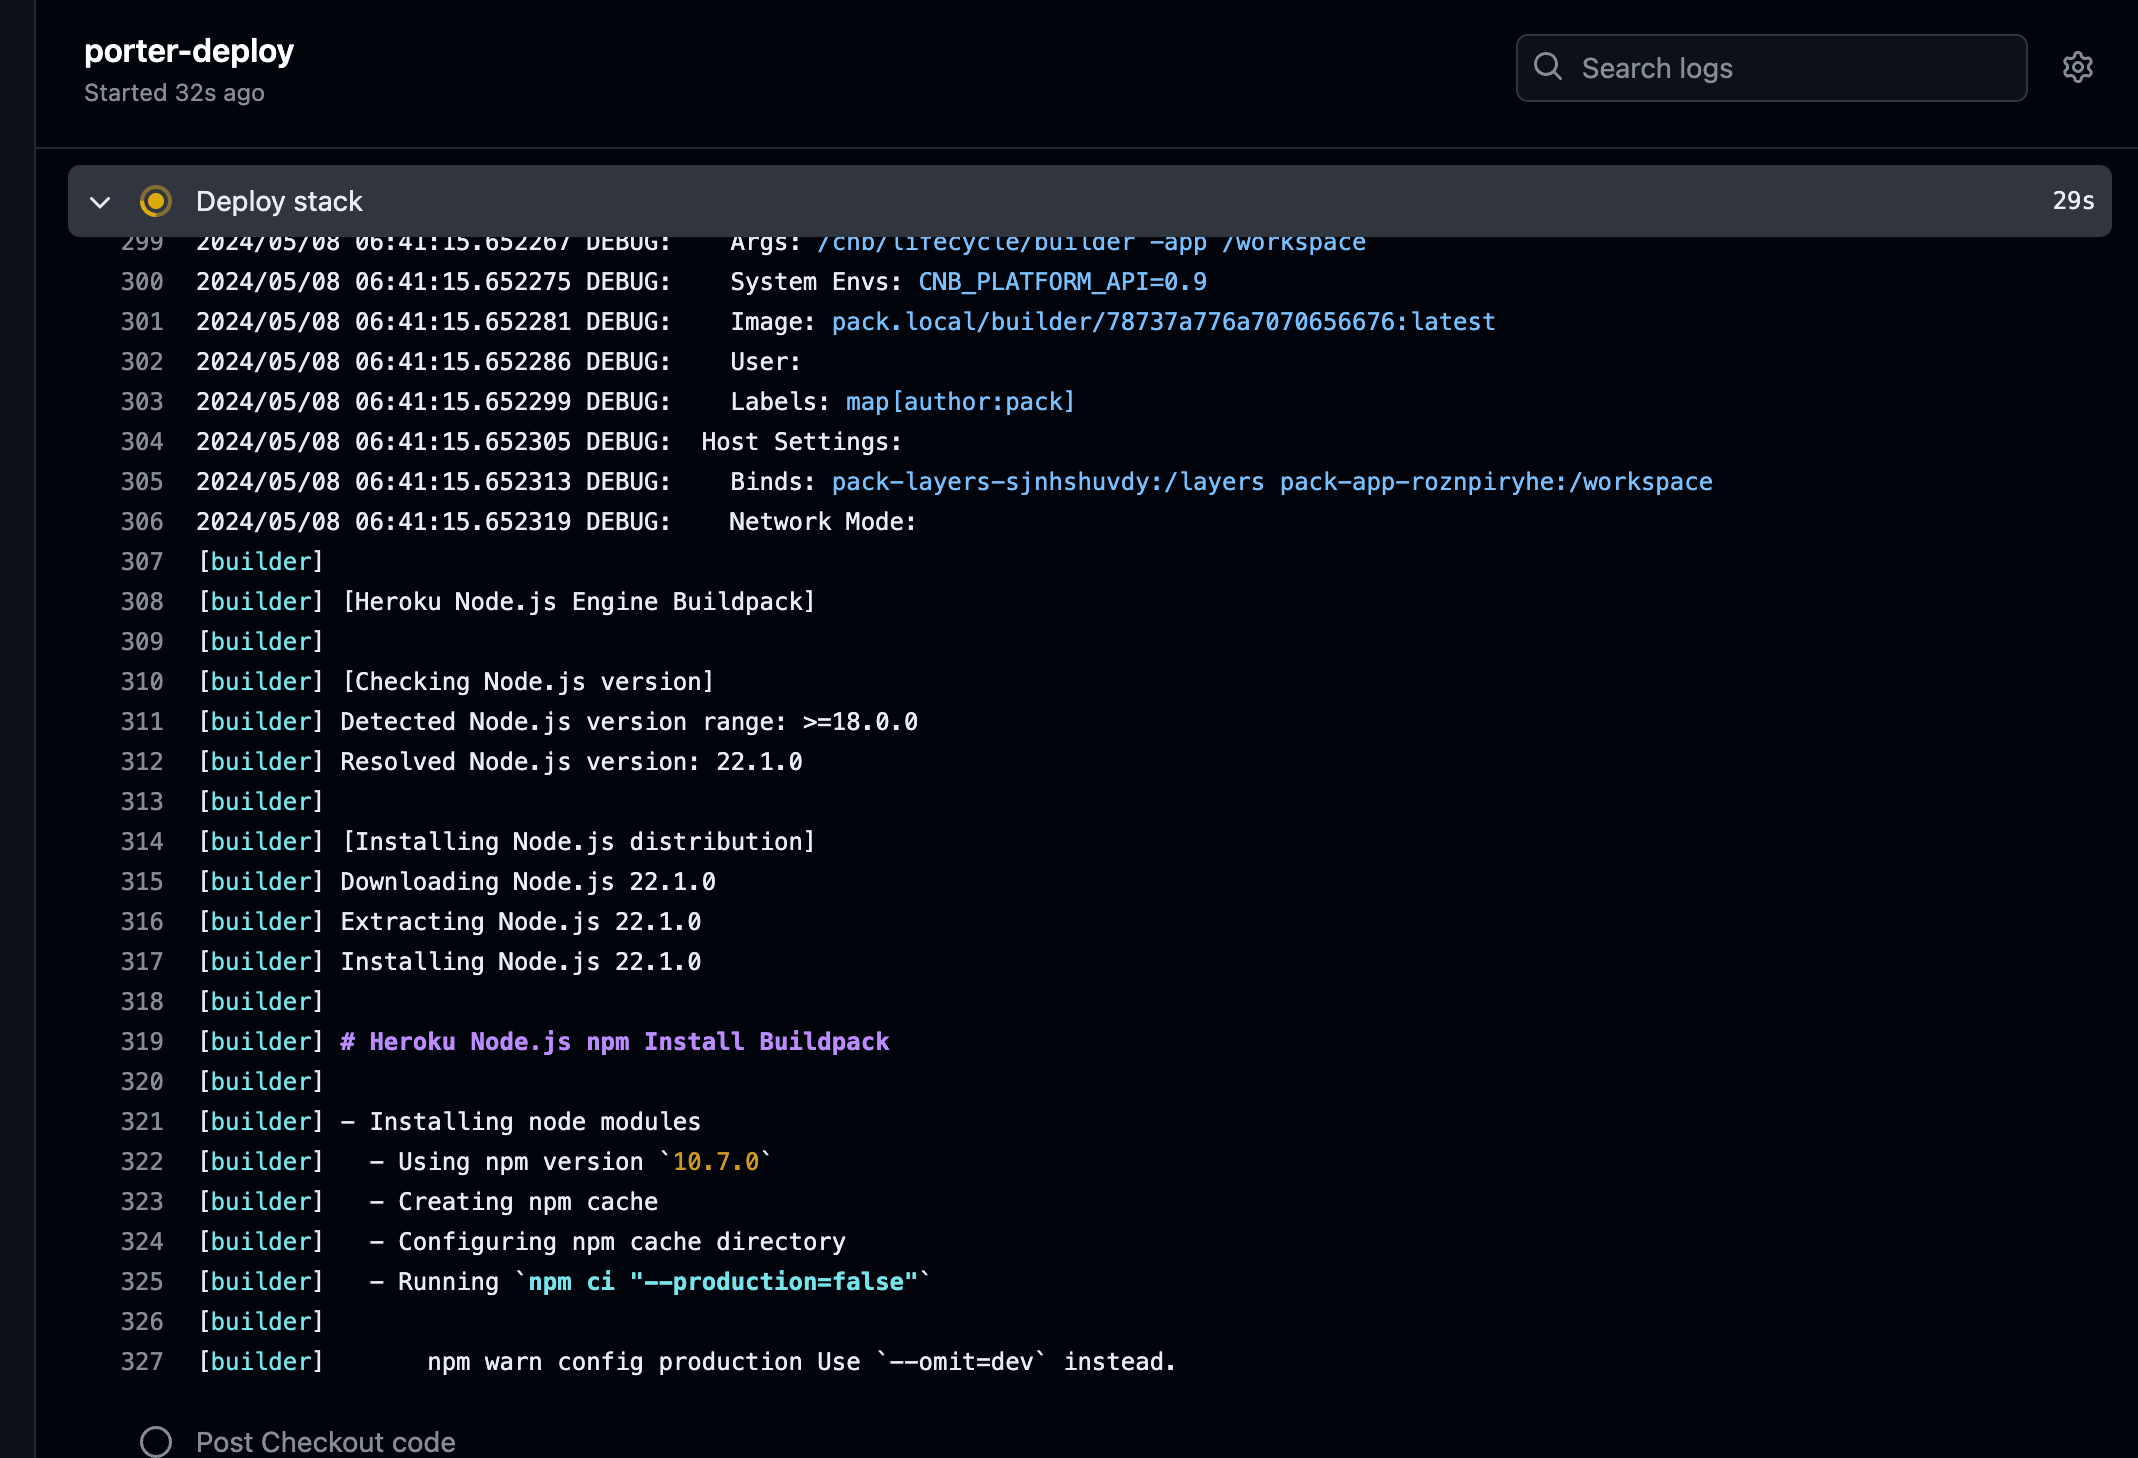Expand the Post Checkout code step
The image size is (2138, 1458).
pyautogui.click(x=325, y=1441)
